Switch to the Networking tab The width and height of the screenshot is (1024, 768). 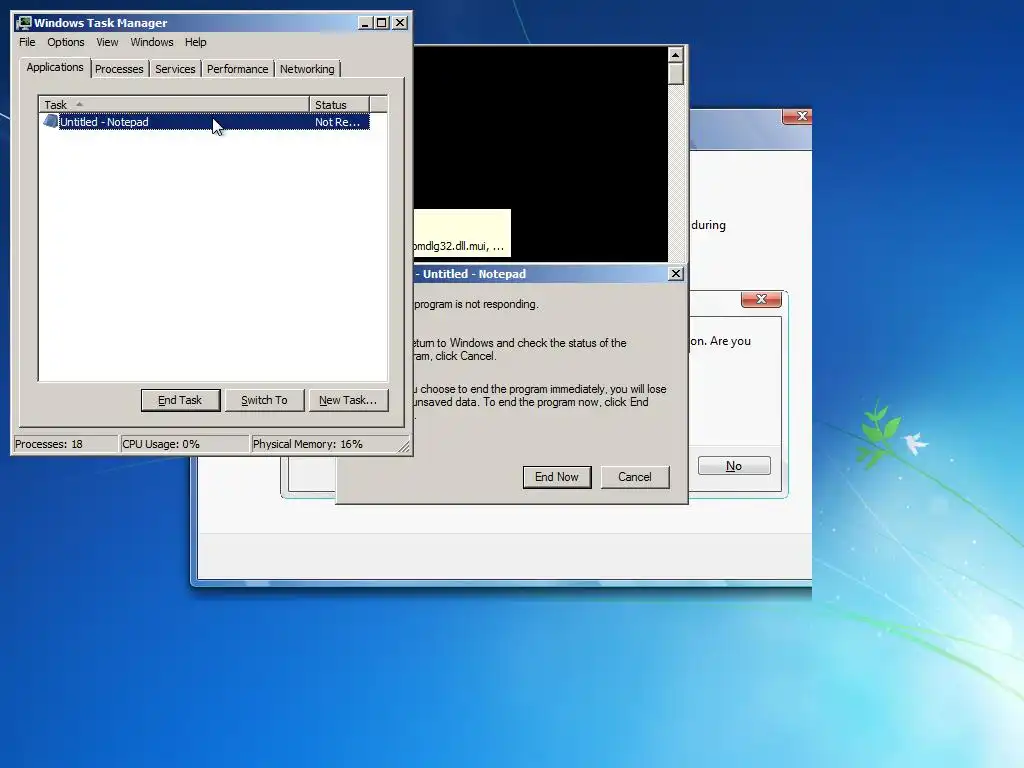(307, 69)
